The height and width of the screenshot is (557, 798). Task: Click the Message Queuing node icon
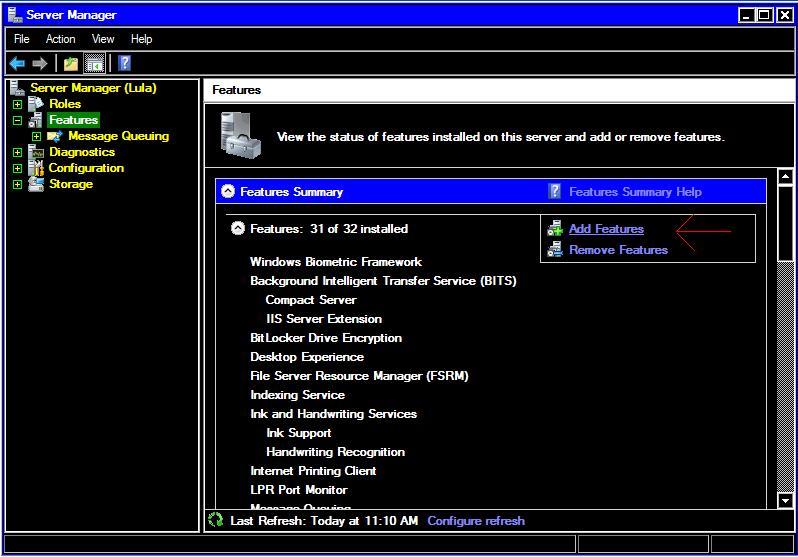54,136
